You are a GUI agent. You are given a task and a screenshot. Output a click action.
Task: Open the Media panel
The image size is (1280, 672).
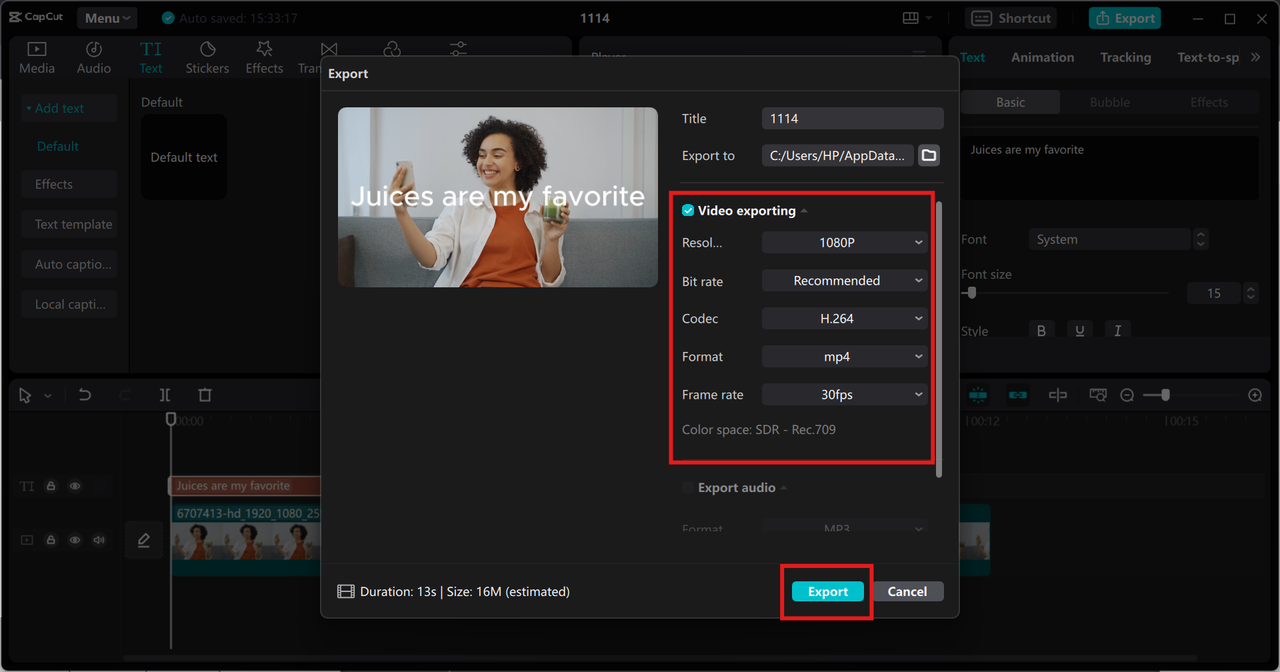(x=37, y=56)
